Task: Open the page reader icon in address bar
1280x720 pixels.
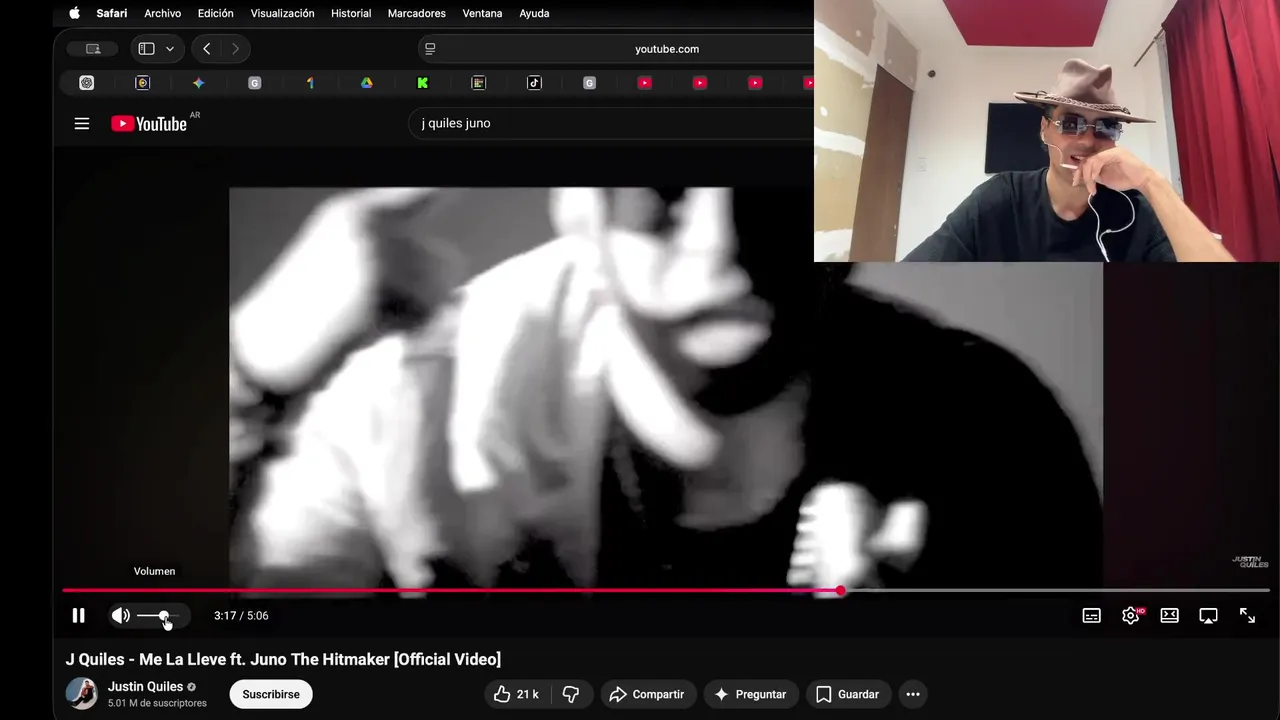Action: pos(430,49)
